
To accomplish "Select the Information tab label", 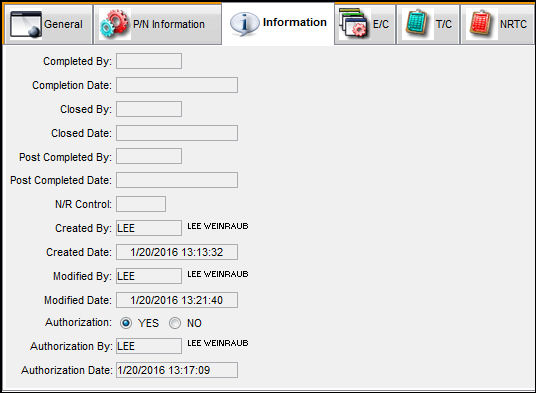I will click(295, 22).
